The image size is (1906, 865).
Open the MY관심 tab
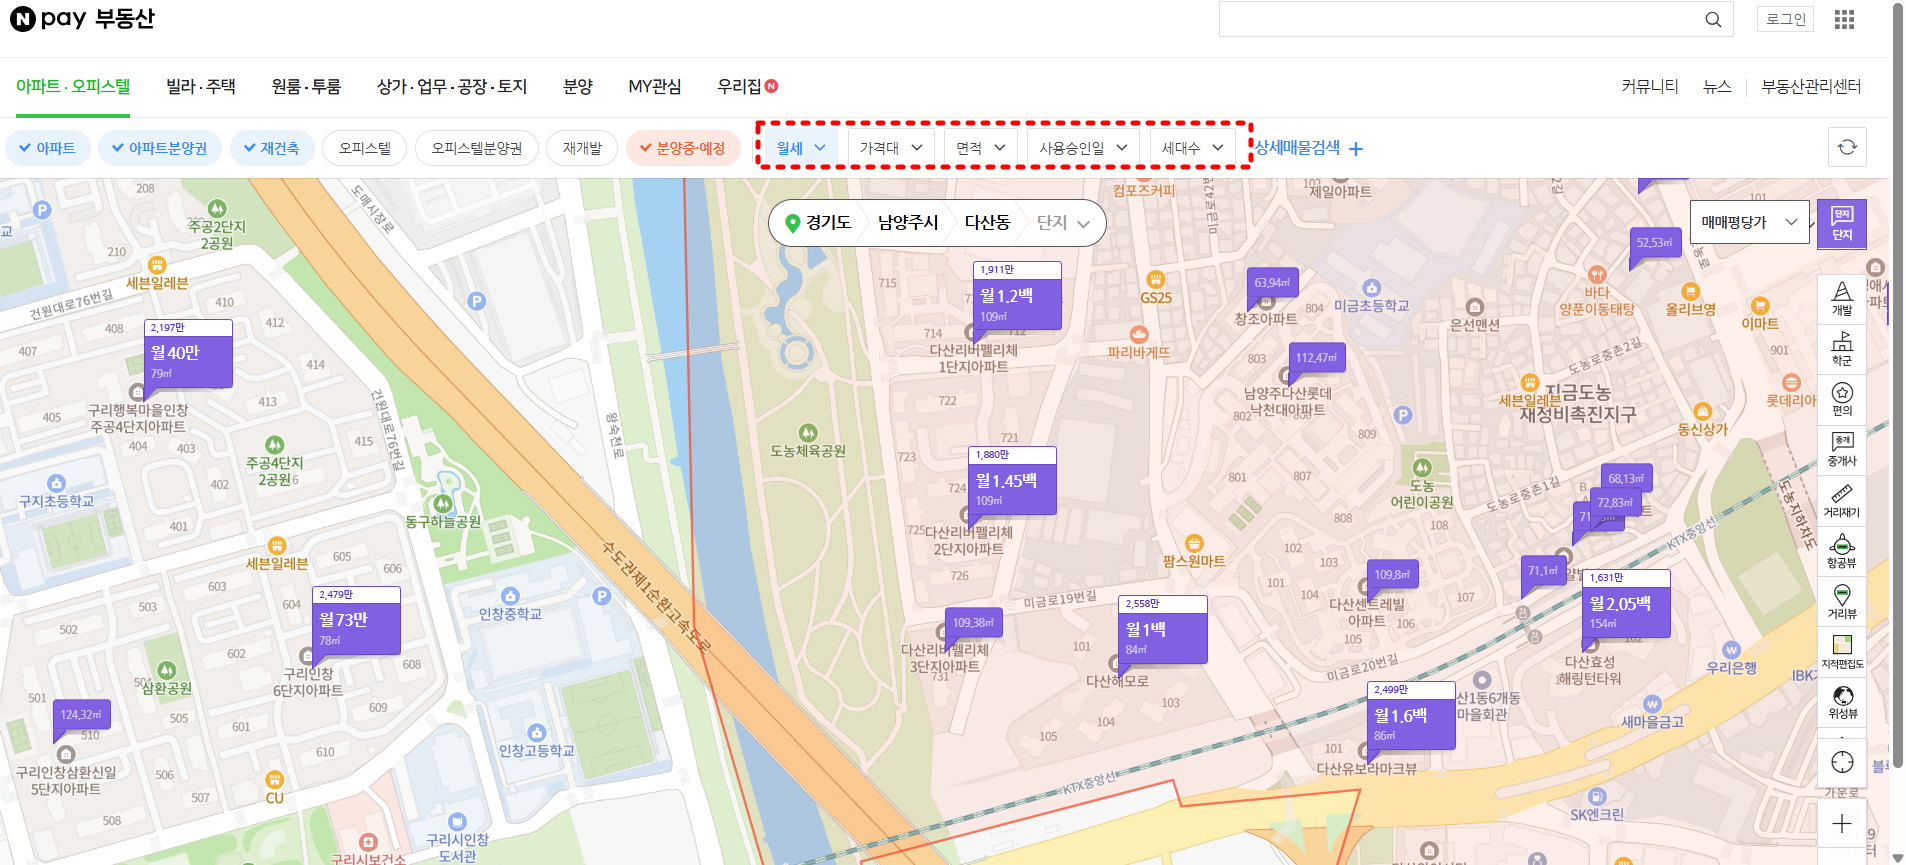tap(655, 87)
